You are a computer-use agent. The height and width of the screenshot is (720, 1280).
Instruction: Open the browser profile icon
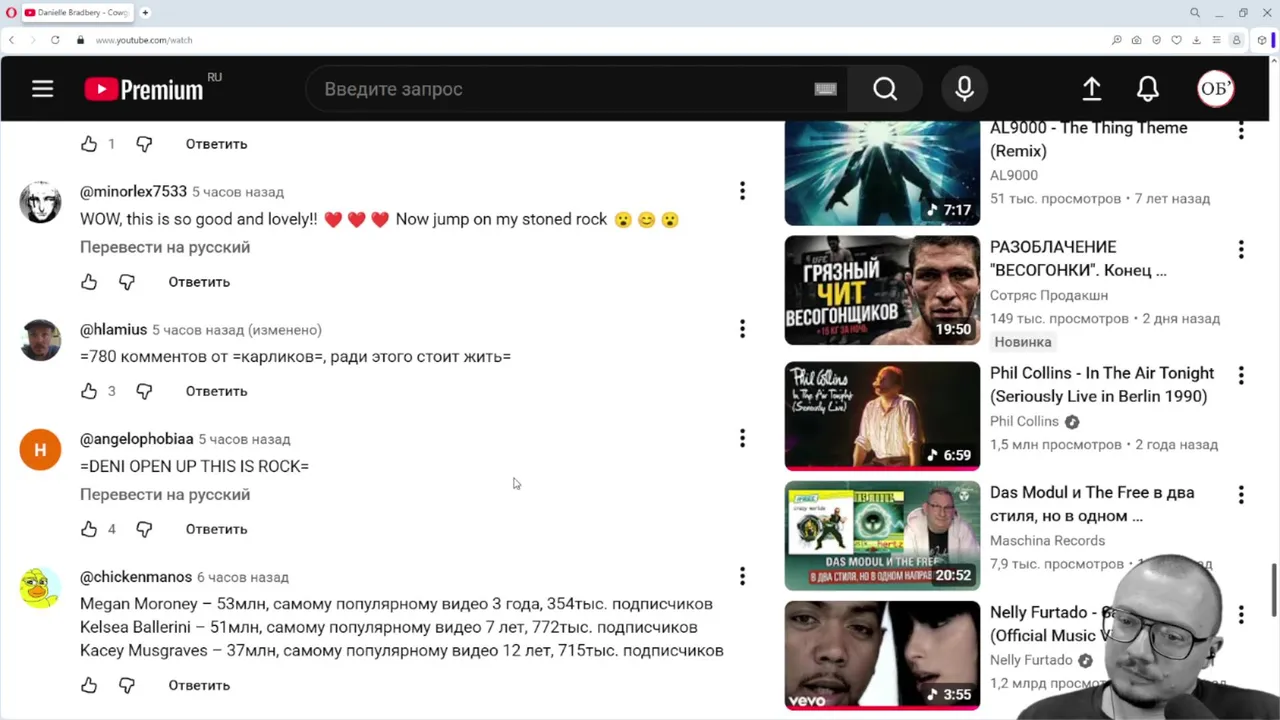coord(1237,40)
